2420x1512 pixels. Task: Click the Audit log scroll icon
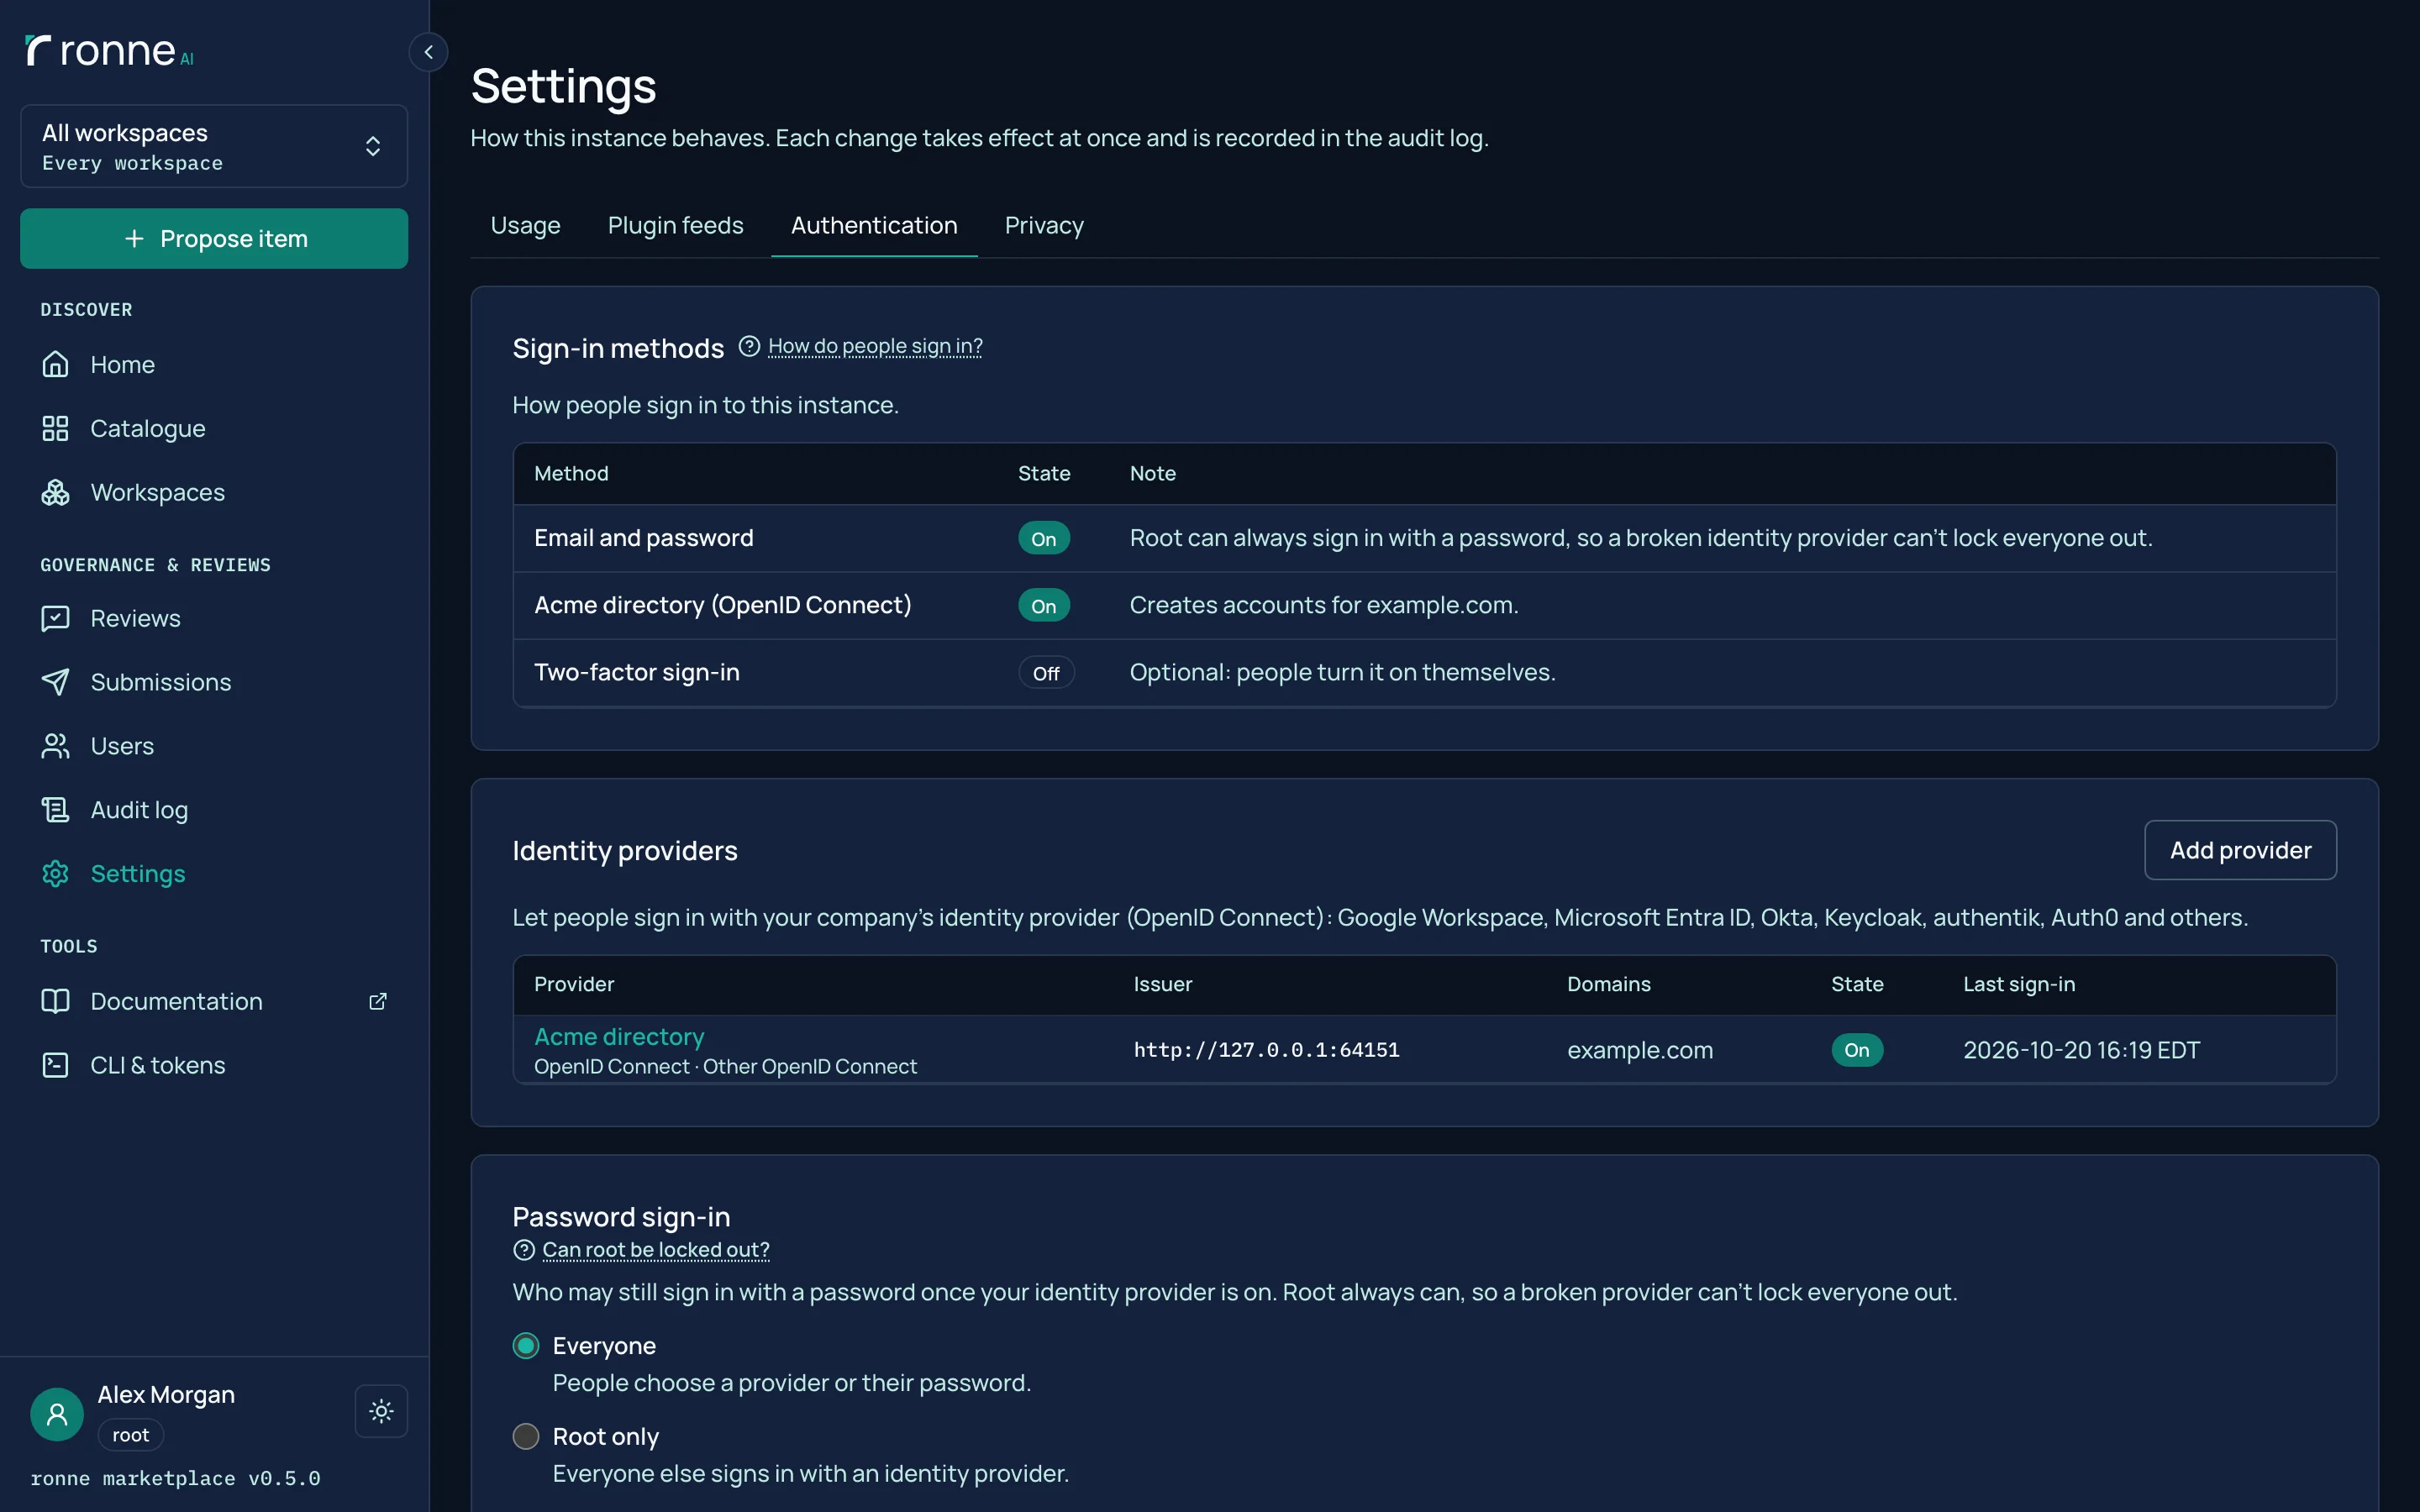coord(55,810)
